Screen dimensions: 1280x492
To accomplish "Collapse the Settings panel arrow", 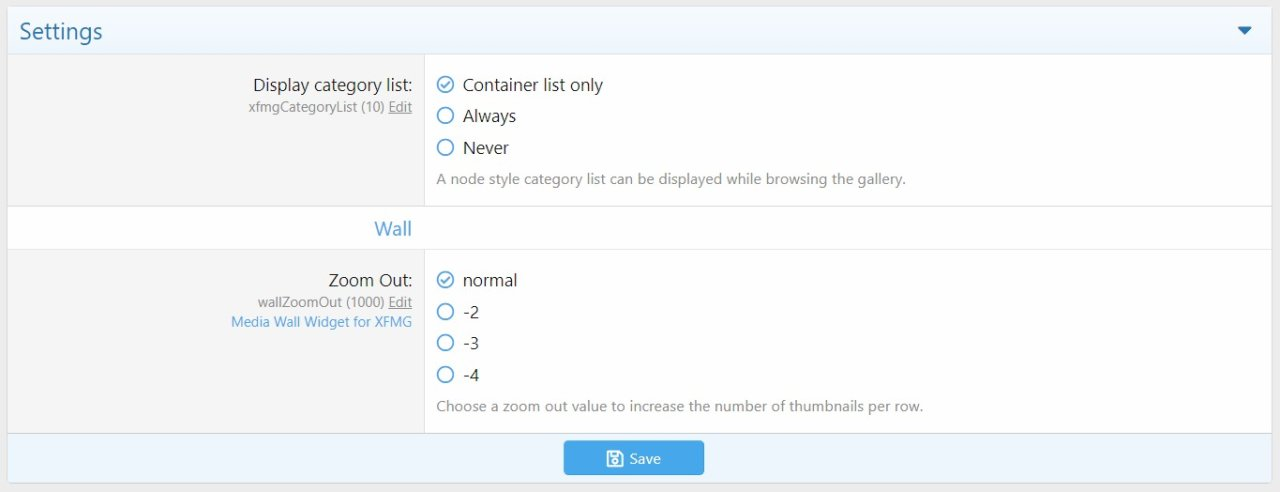I will click(1244, 31).
